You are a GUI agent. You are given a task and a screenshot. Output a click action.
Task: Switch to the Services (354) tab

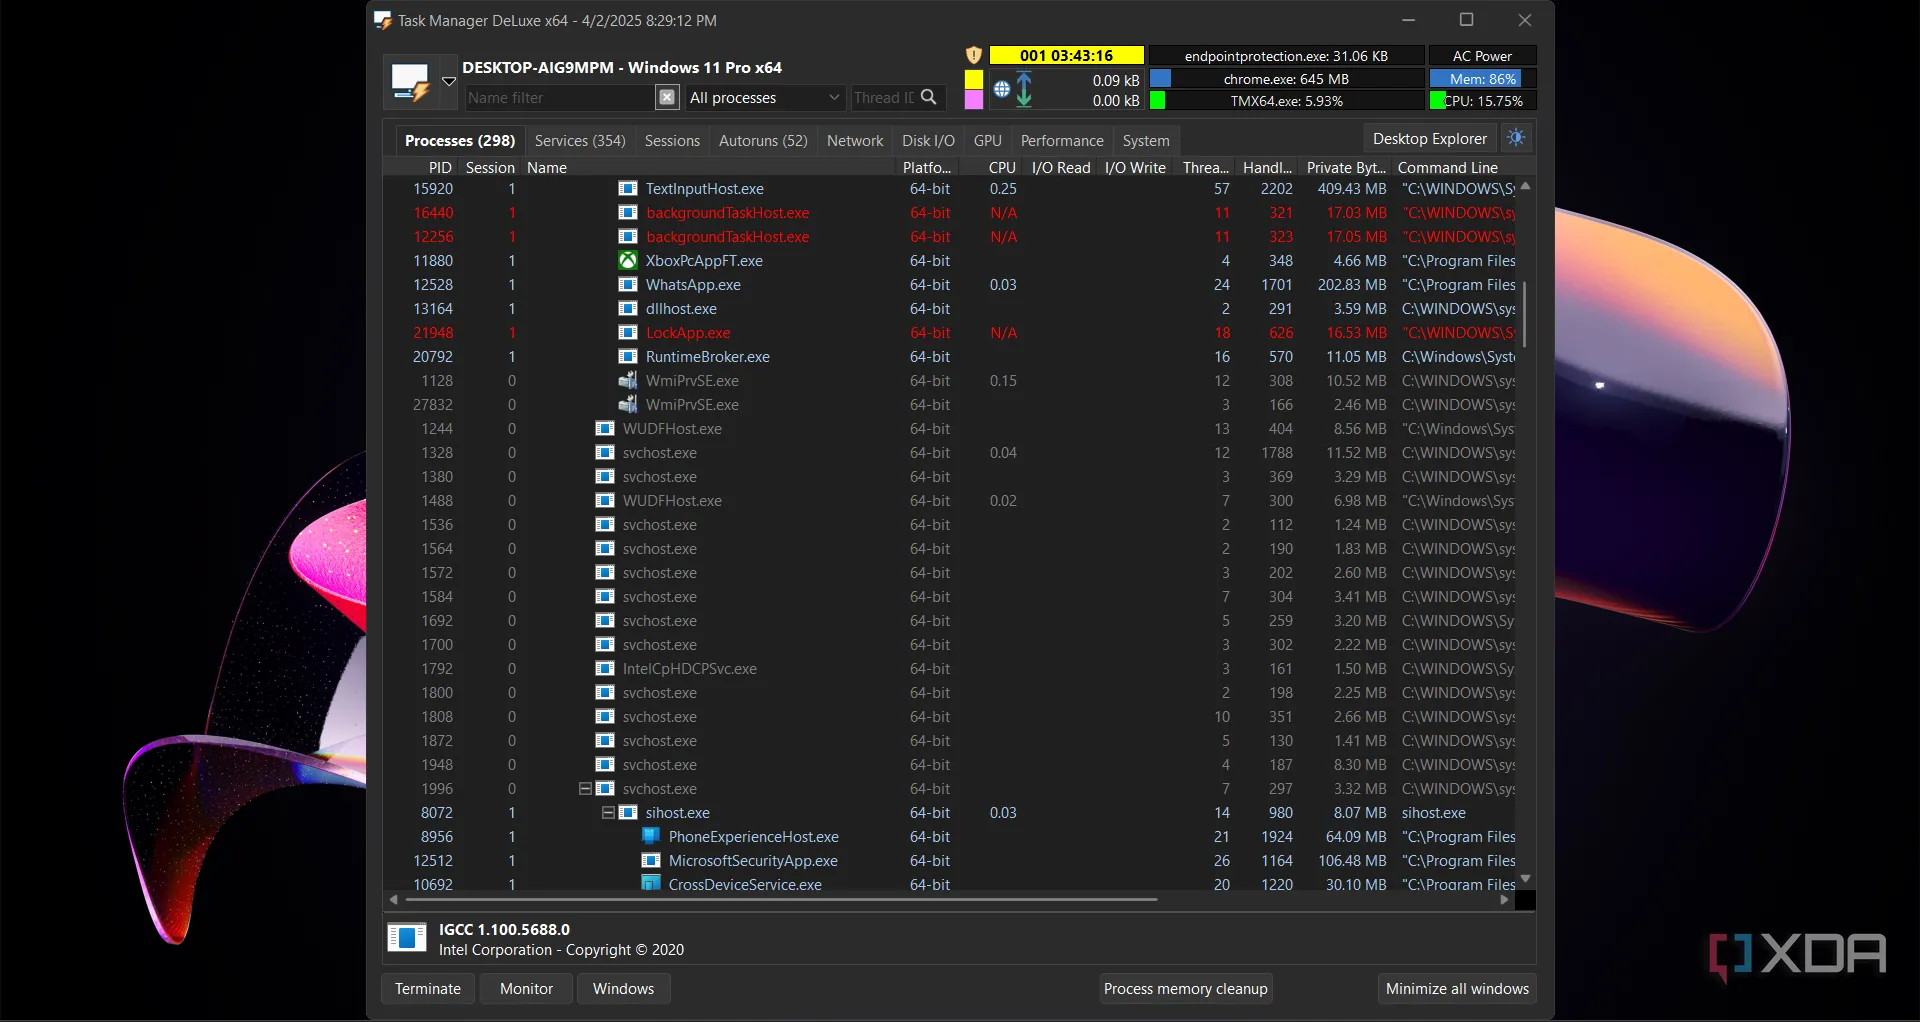pyautogui.click(x=580, y=141)
